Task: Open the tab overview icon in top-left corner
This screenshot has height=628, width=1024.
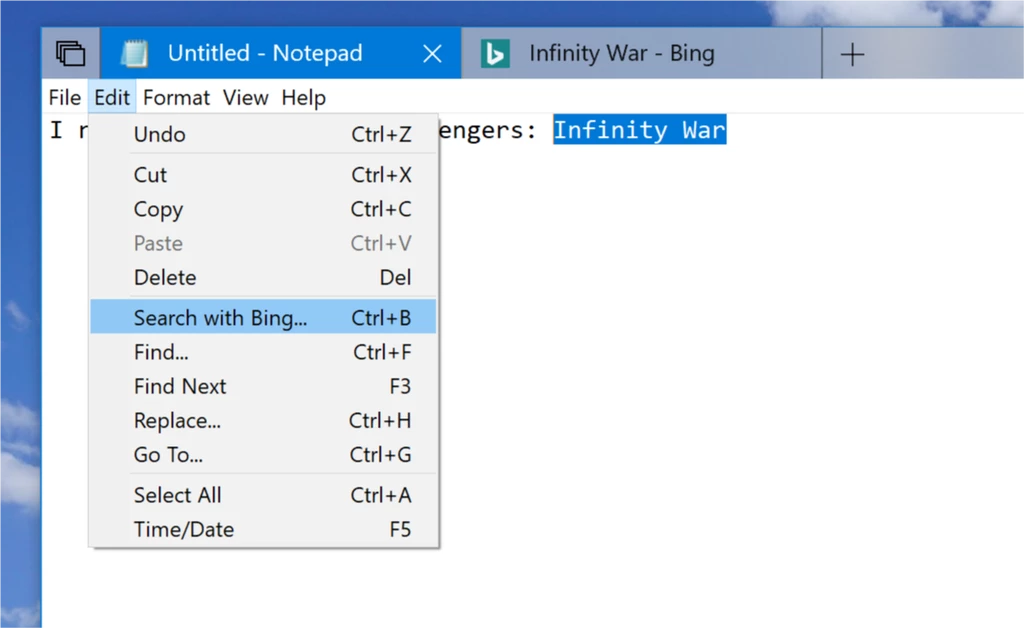Action: pyautogui.click(x=69, y=53)
